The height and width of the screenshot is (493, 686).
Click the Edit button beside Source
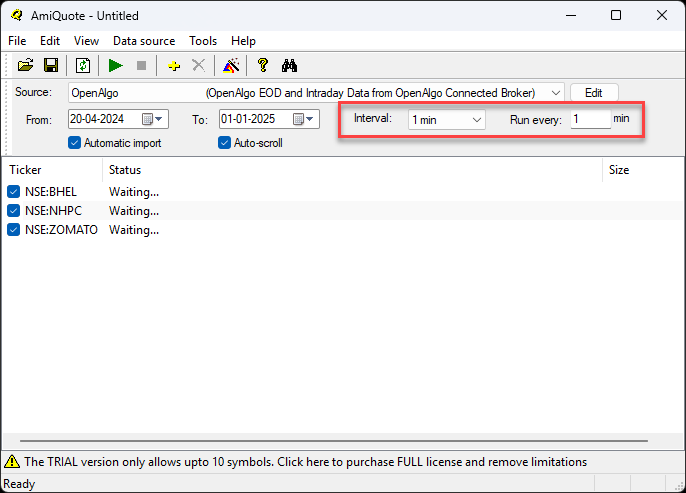[x=594, y=93]
